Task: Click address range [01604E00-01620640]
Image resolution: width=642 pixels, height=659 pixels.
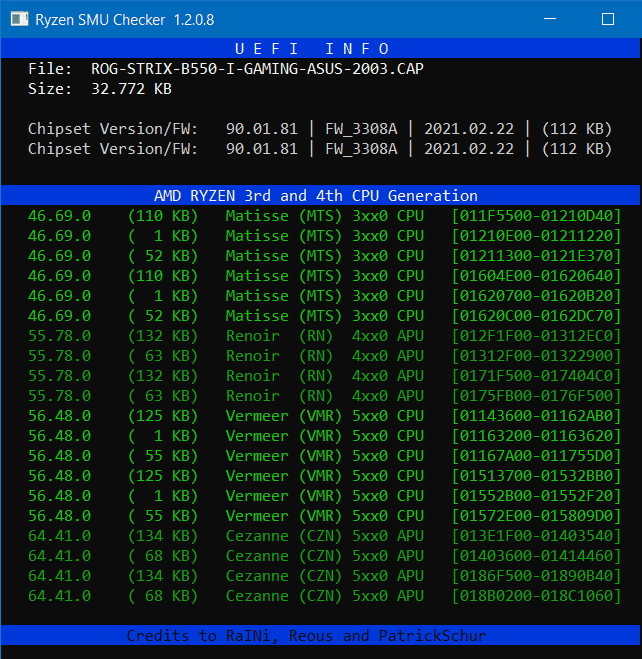Action: 537,276
